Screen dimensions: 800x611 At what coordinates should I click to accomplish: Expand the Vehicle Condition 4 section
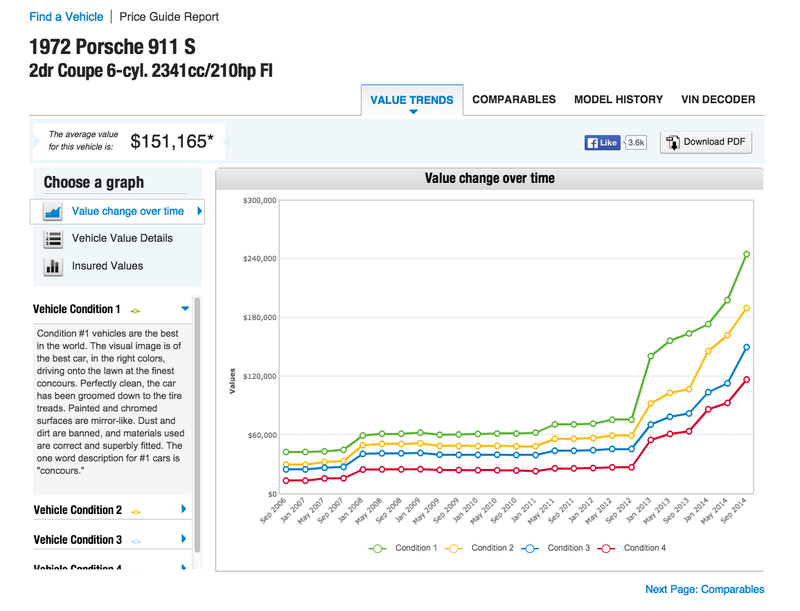(x=112, y=566)
